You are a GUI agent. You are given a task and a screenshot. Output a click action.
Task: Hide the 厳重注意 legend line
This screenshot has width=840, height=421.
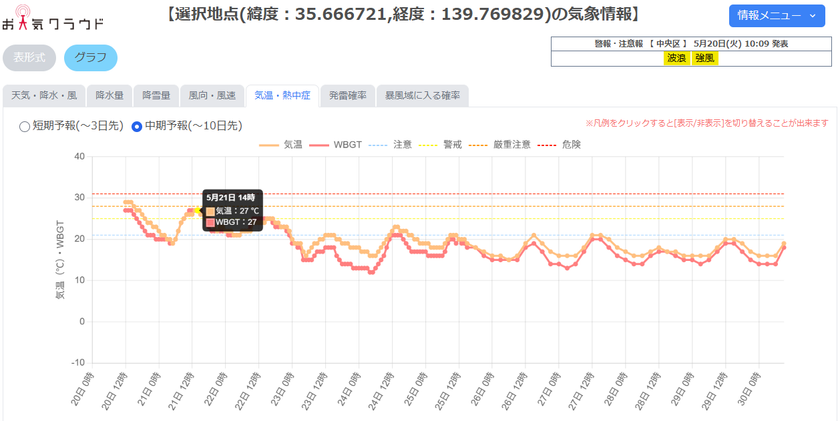pyautogui.click(x=499, y=145)
